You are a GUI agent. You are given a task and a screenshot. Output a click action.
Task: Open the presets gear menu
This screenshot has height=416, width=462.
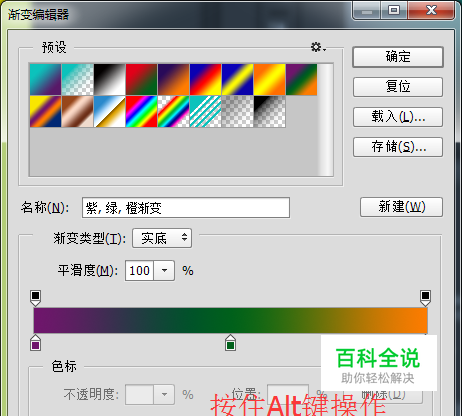coord(318,47)
